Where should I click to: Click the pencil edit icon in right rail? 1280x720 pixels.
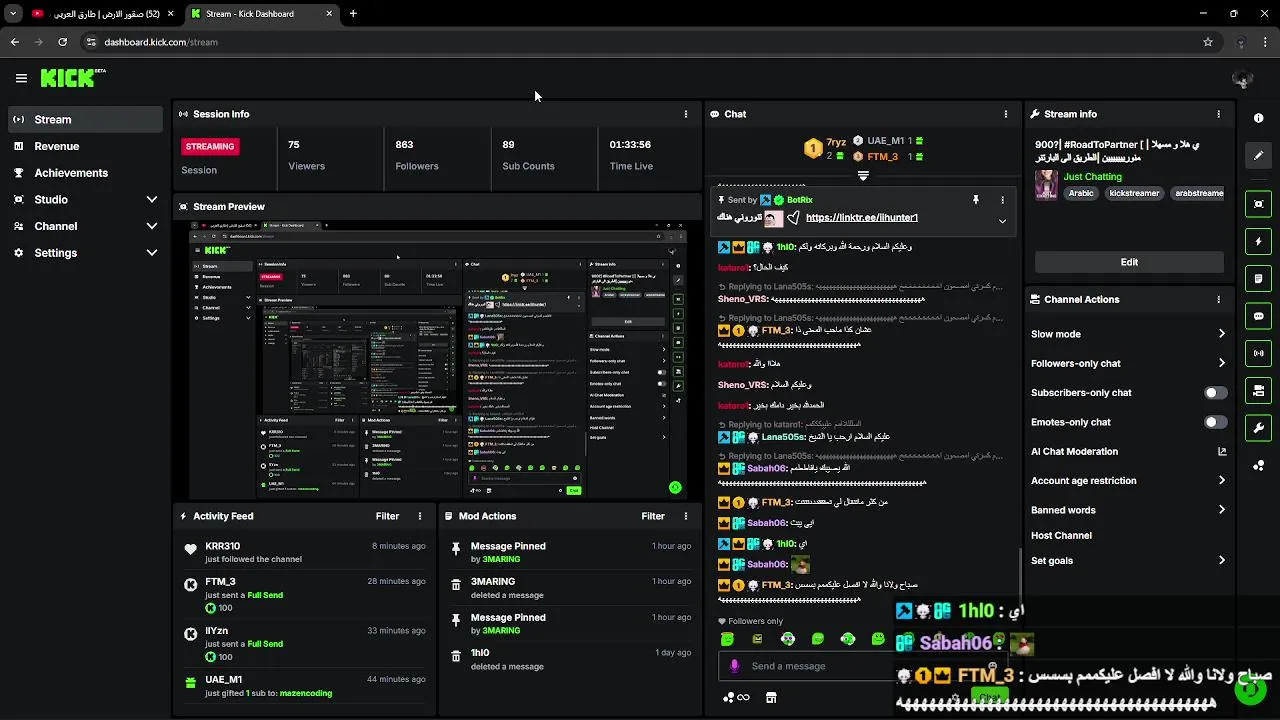pyautogui.click(x=1258, y=155)
